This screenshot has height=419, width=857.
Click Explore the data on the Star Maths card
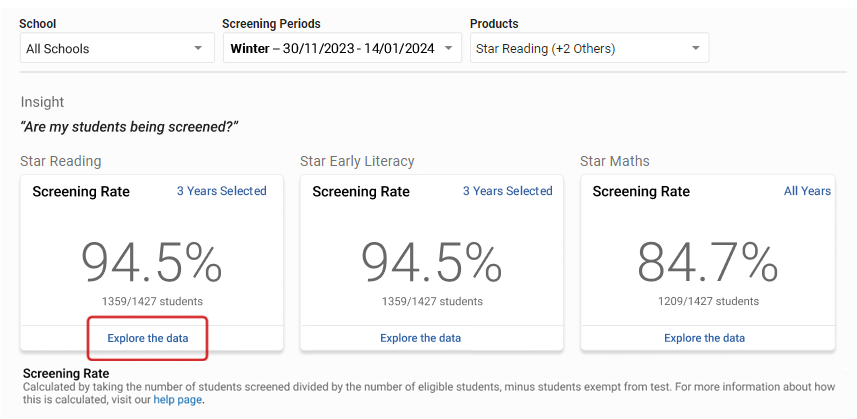pos(704,338)
